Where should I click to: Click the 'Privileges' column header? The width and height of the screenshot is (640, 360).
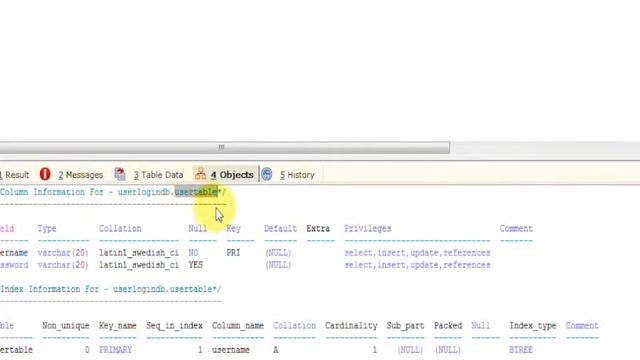[368, 229]
